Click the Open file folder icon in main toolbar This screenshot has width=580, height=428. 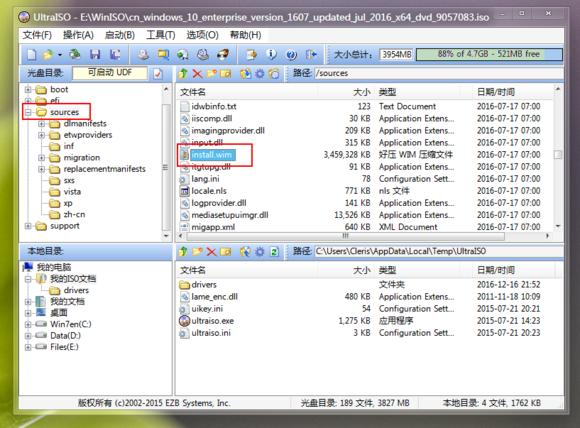48,55
